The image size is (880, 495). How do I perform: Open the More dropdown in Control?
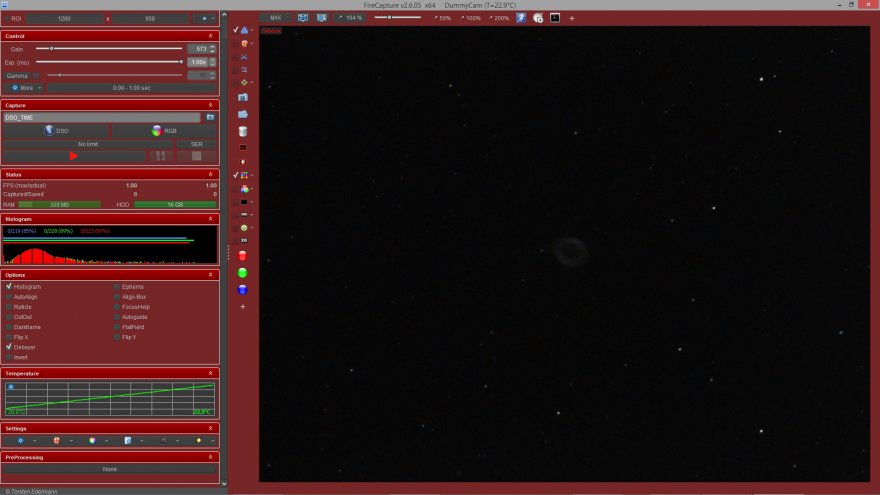26,87
